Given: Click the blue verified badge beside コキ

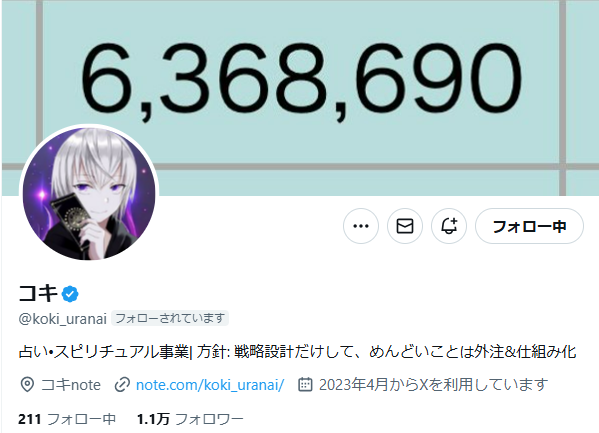Looking at the screenshot, I should pyautogui.click(x=70, y=294).
